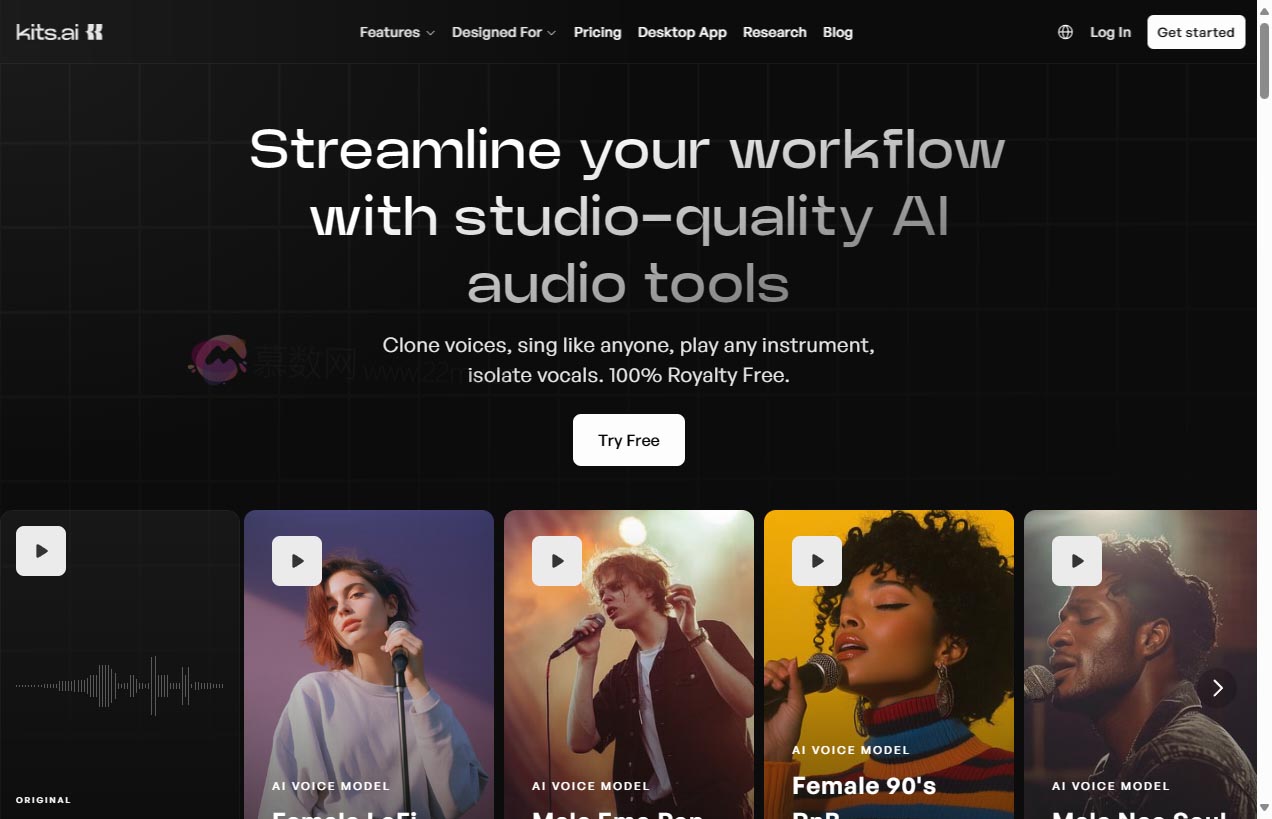Play the Female 90's RnB voice
This screenshot has height=819, width=1272.
click(817, 561)
